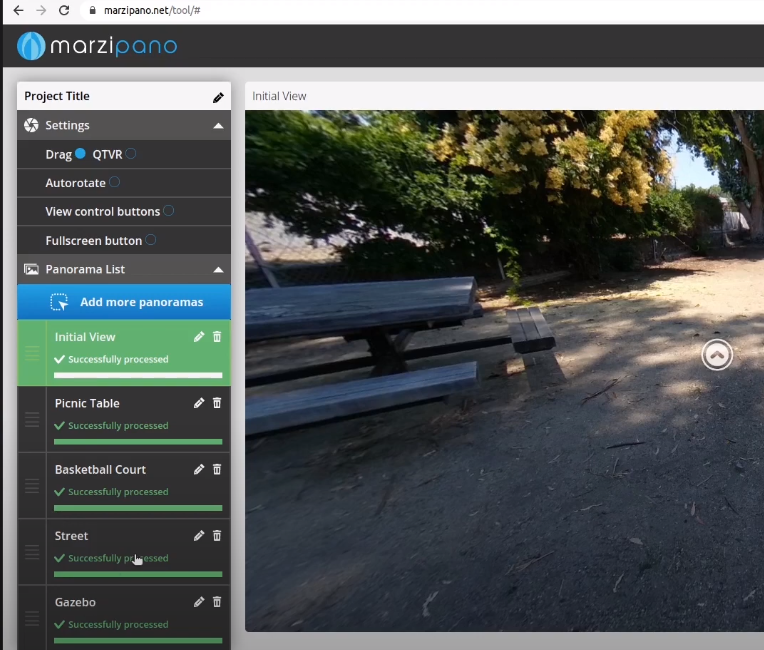The width and height of the screenshot is (764, 650).
Task: Delete the Gazebo panorama
Action: [x=217, y=602]
